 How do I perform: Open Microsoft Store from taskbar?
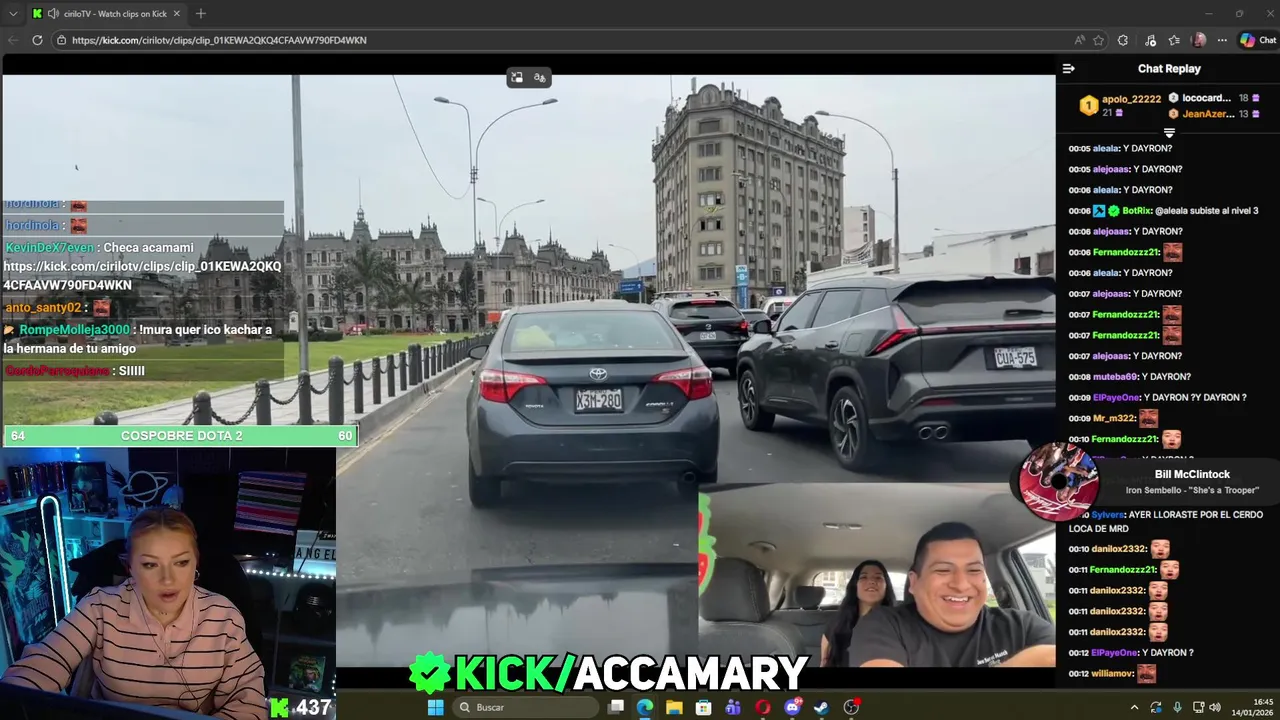tap(704, 707)
